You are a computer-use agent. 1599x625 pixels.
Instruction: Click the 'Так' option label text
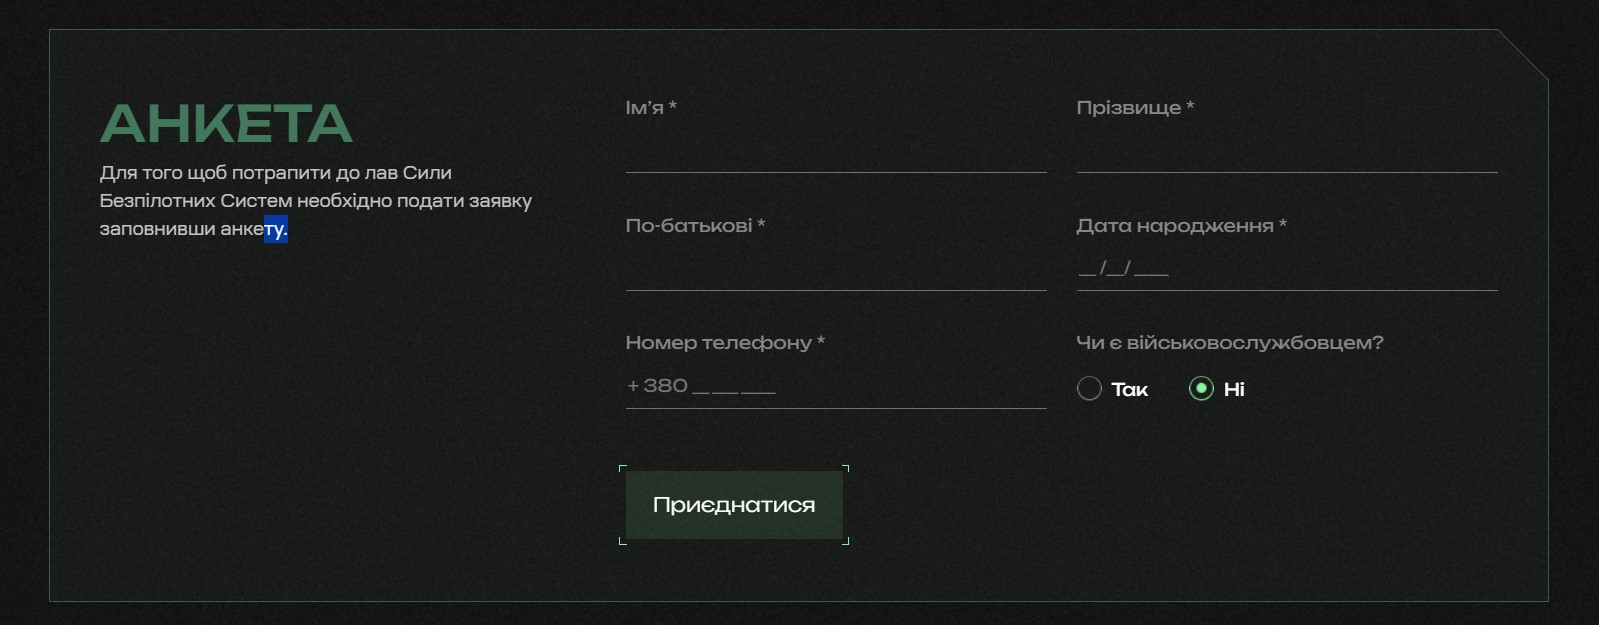pos(1130,390)
